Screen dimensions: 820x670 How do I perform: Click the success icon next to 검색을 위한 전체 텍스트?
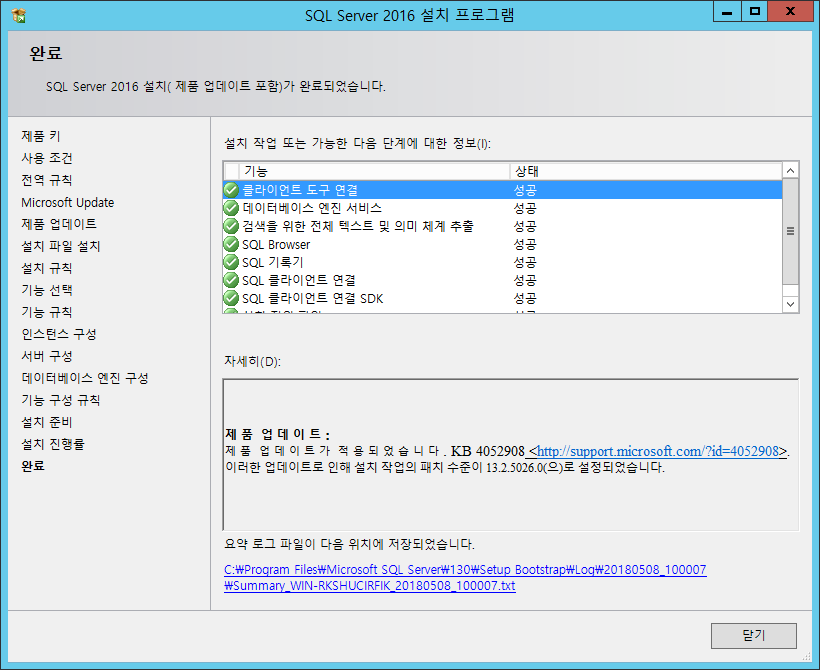[231, 226]
